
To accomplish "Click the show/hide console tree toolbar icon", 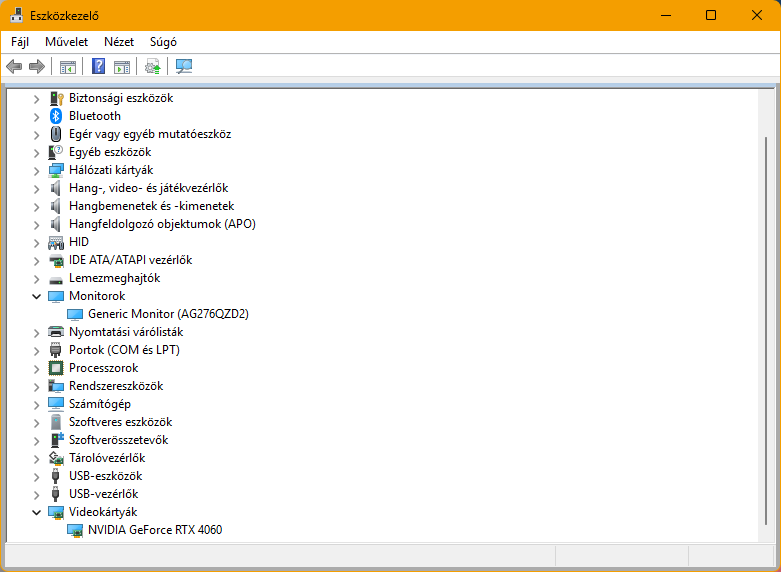I will 68,66.
